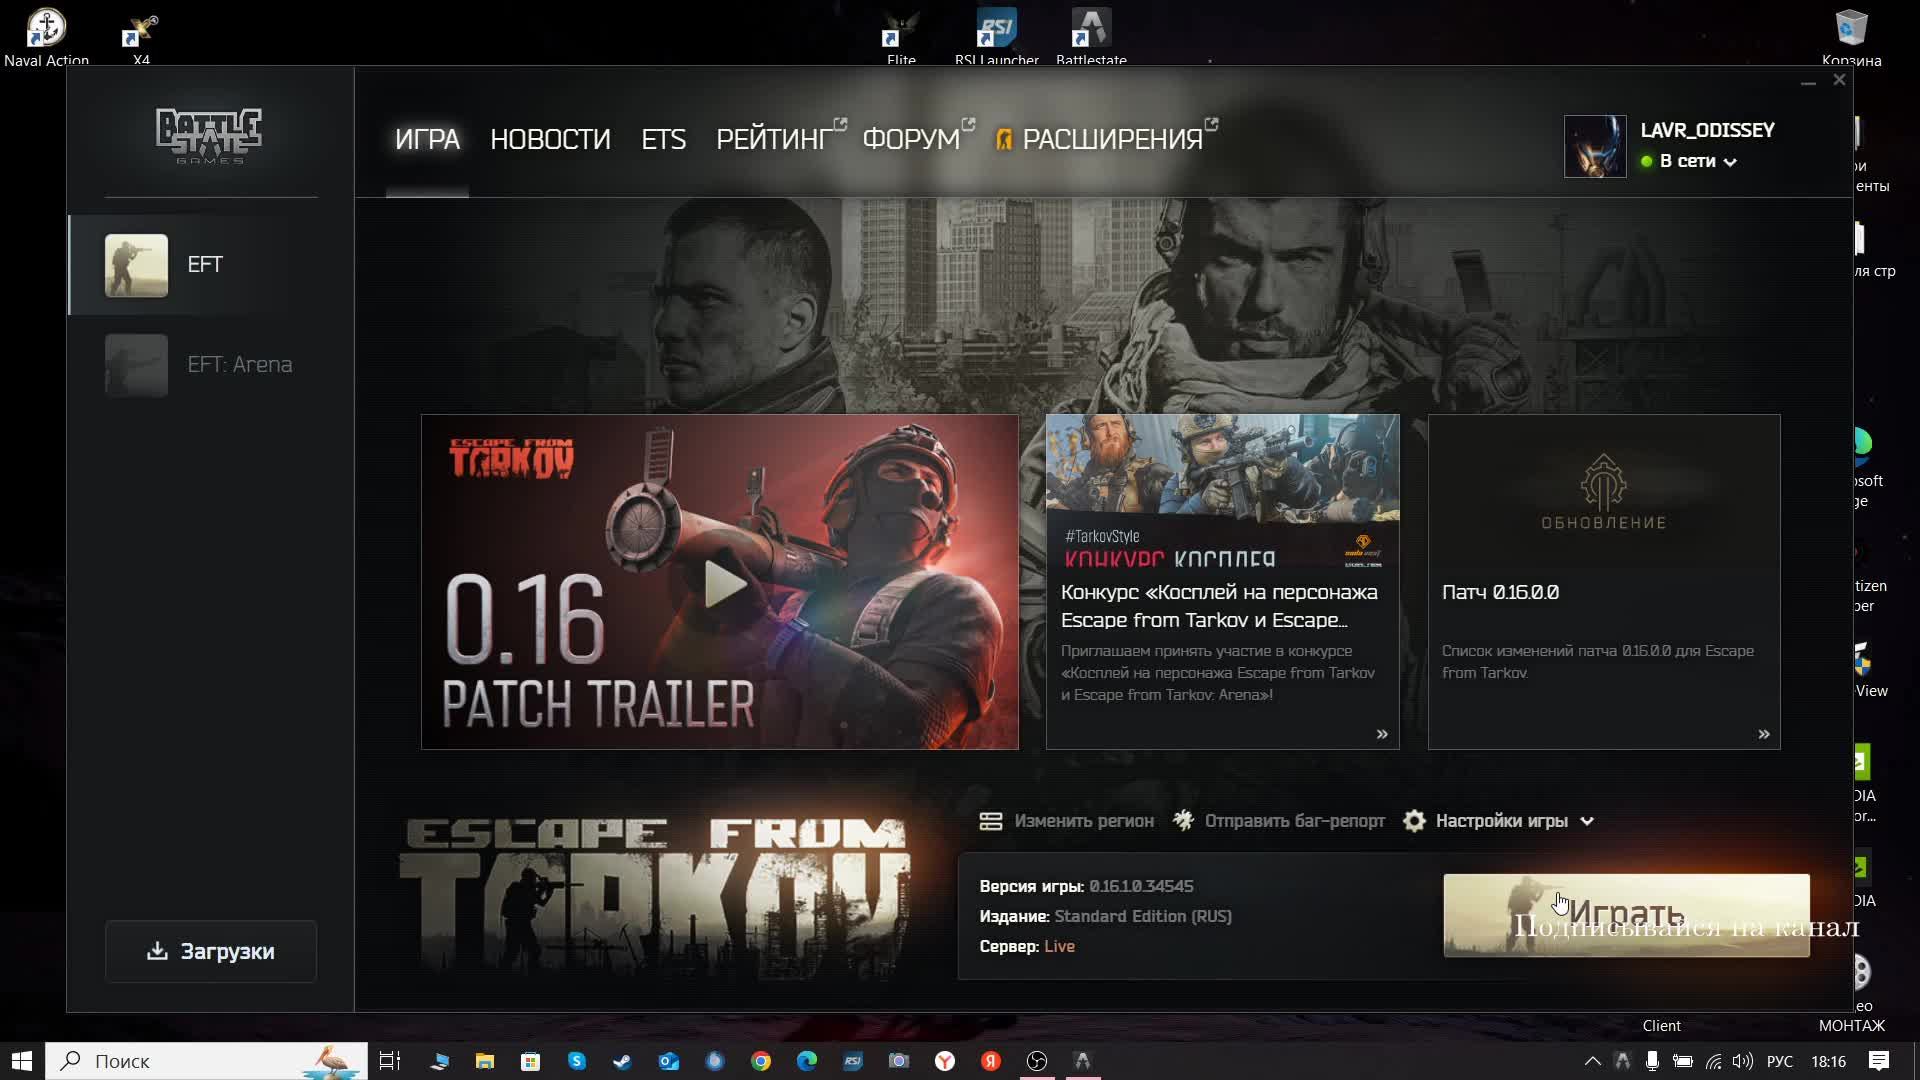The image size is (1920, 1080).
Task: Click the LAVR_ODISSEY username
Action: point(1707,130)
